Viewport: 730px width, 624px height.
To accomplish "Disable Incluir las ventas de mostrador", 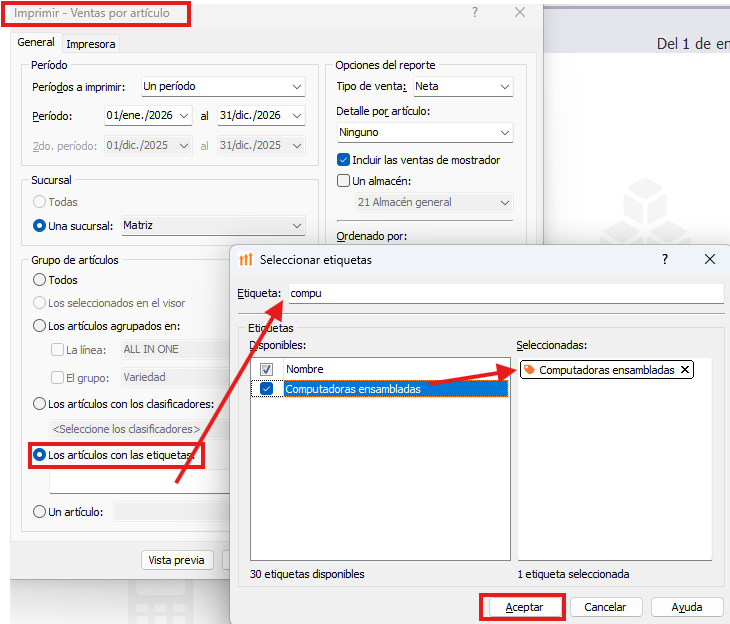I will pyautogui.click(x=343, y=160).
